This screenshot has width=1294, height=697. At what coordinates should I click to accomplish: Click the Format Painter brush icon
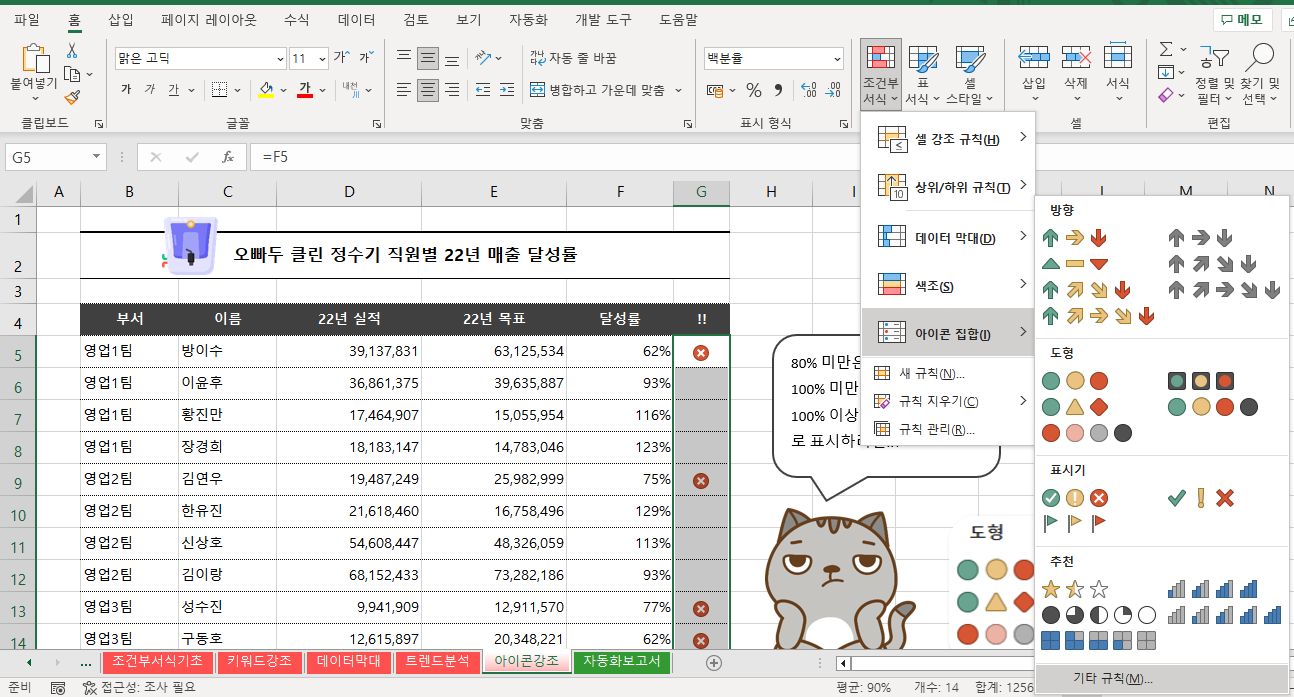click(x=72, y=97)
